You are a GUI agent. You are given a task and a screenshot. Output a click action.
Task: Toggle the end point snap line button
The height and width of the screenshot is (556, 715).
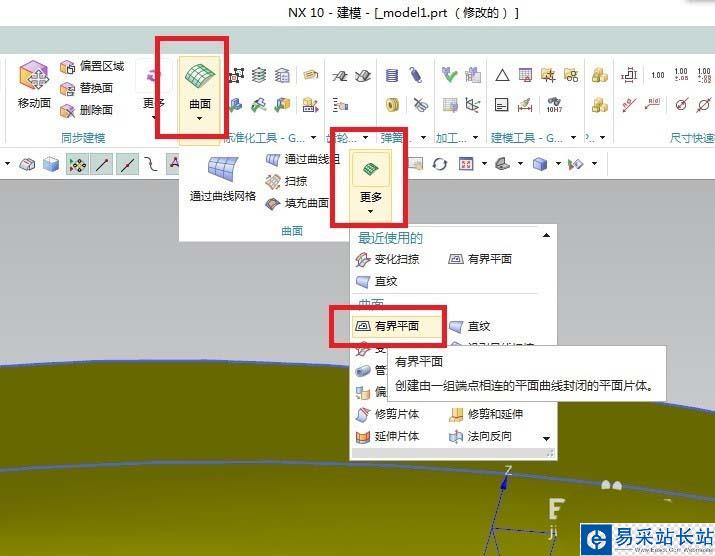point(102,164)
